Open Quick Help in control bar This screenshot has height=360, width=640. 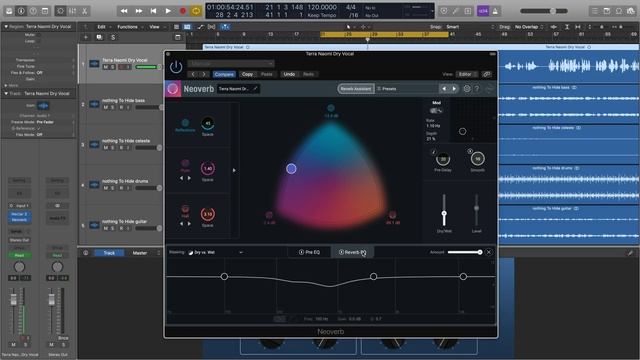(x=33, y=11)
